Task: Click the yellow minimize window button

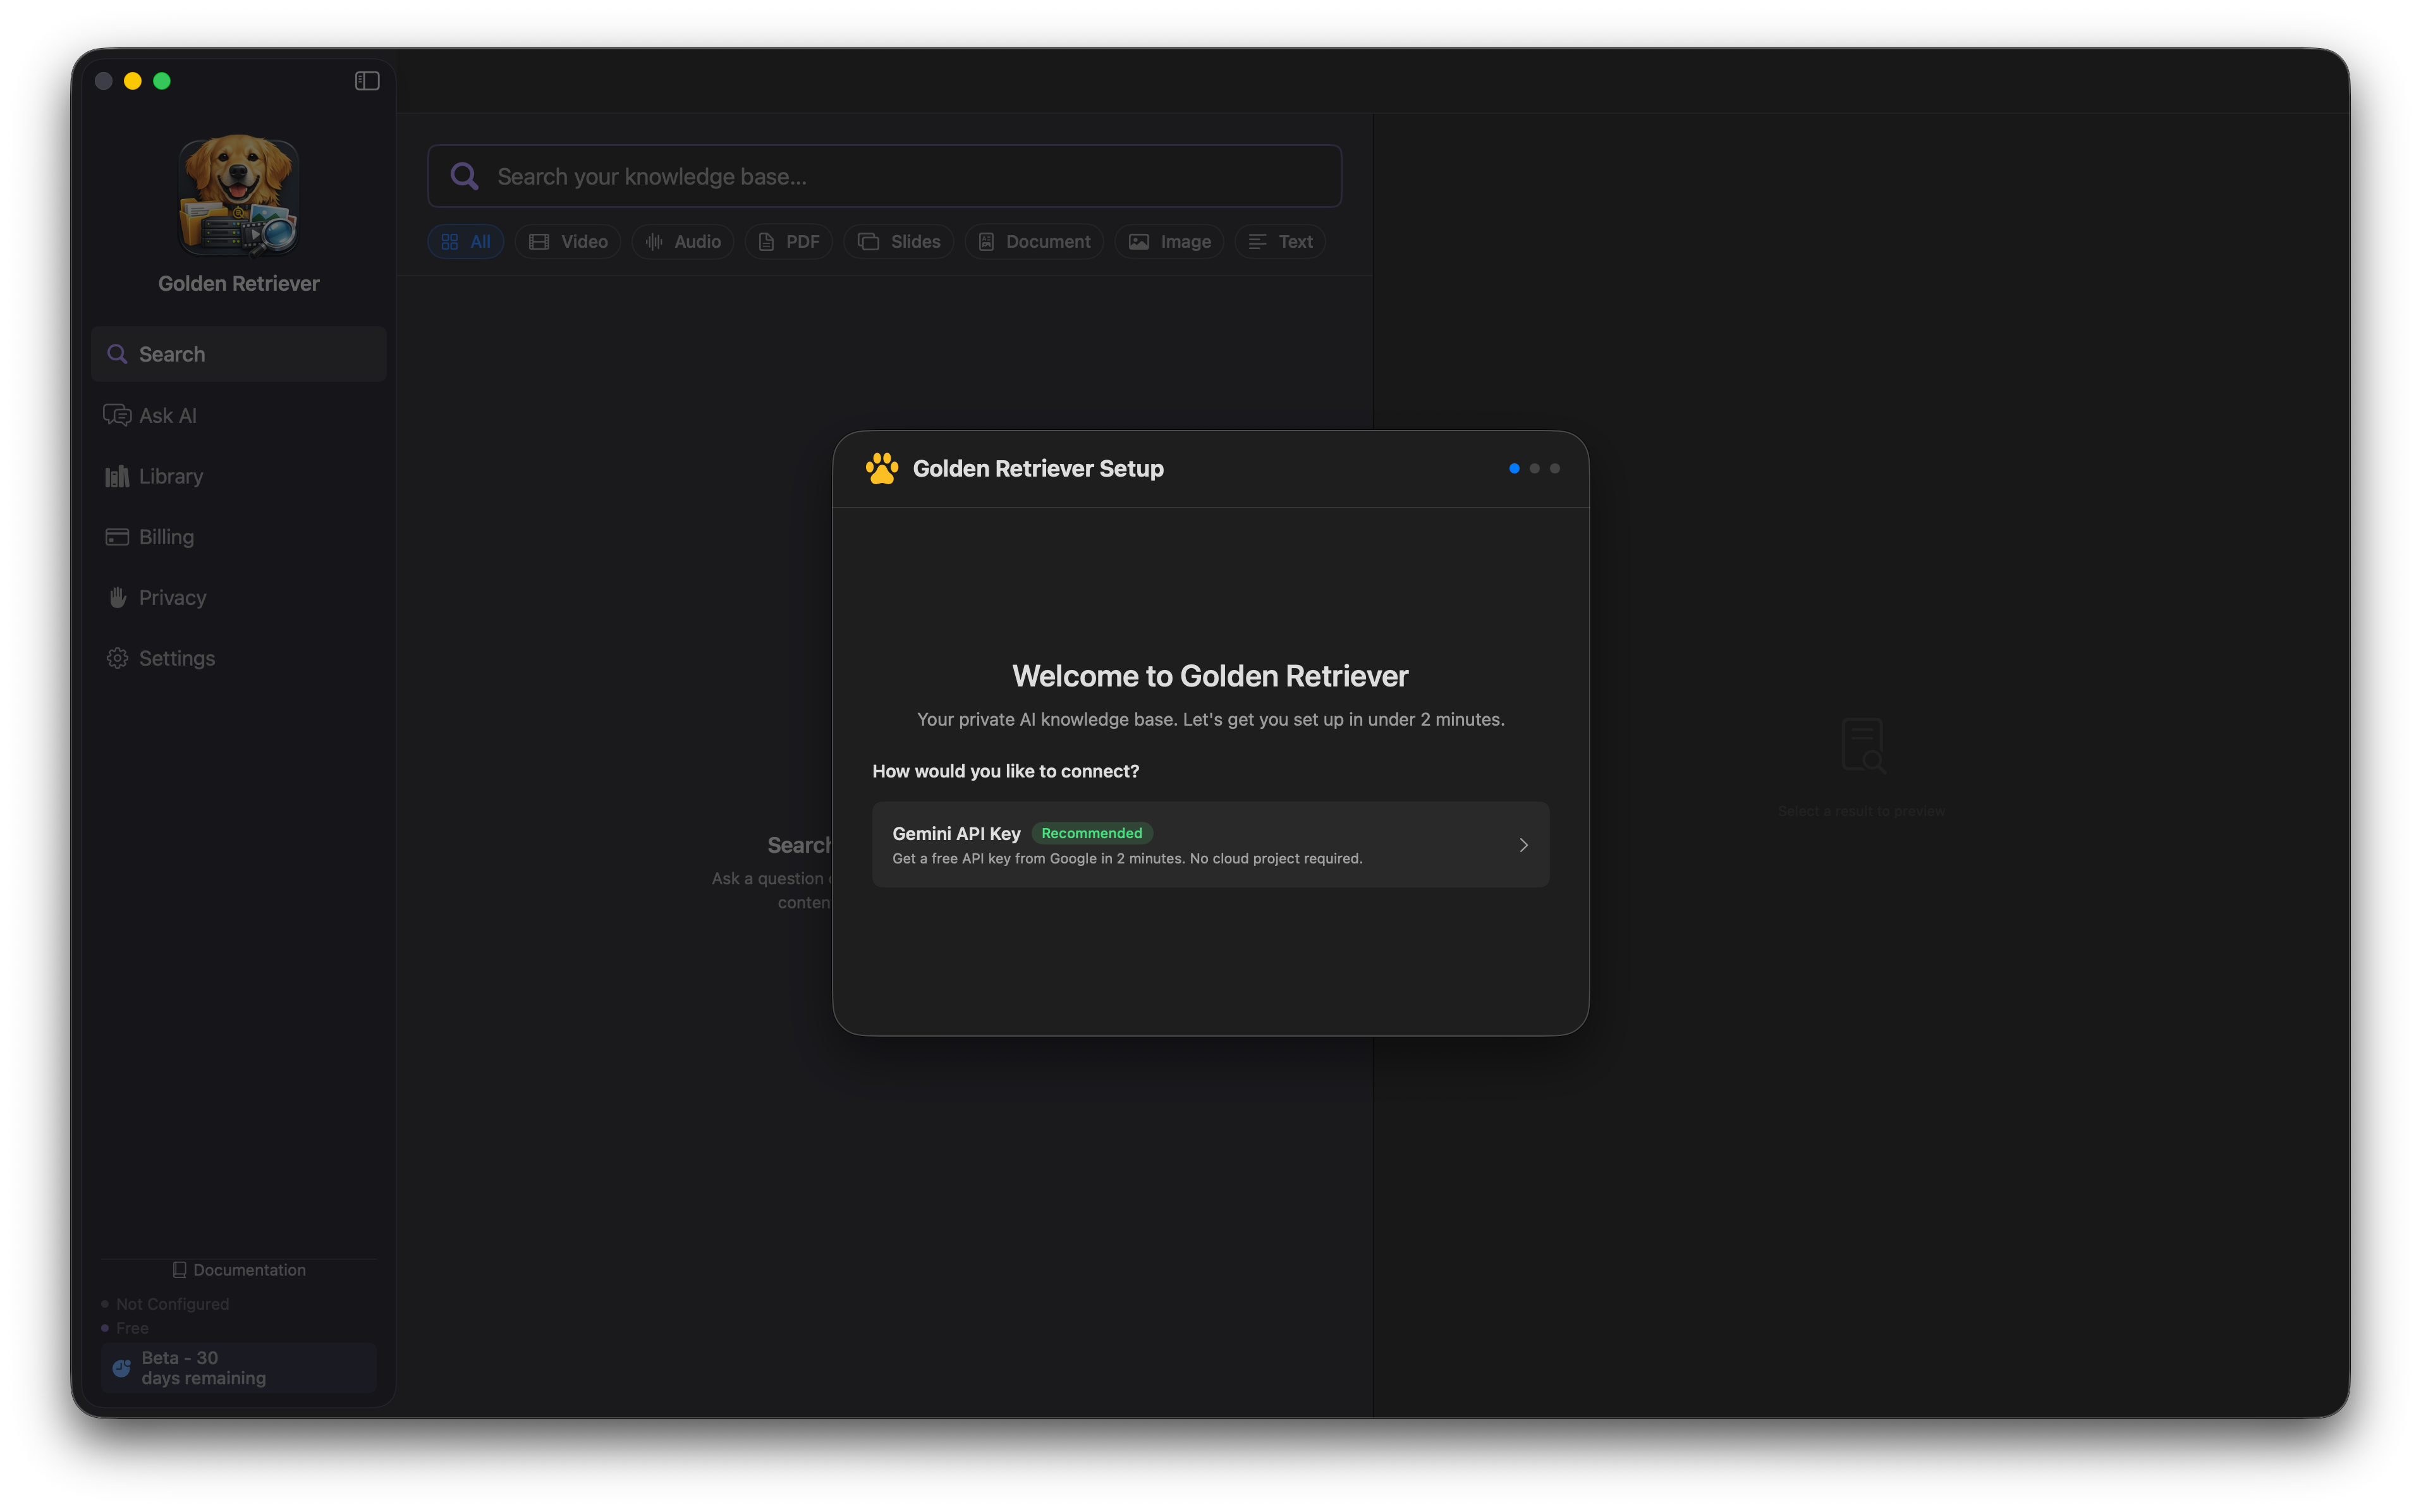Action: (x=132, y=81)
